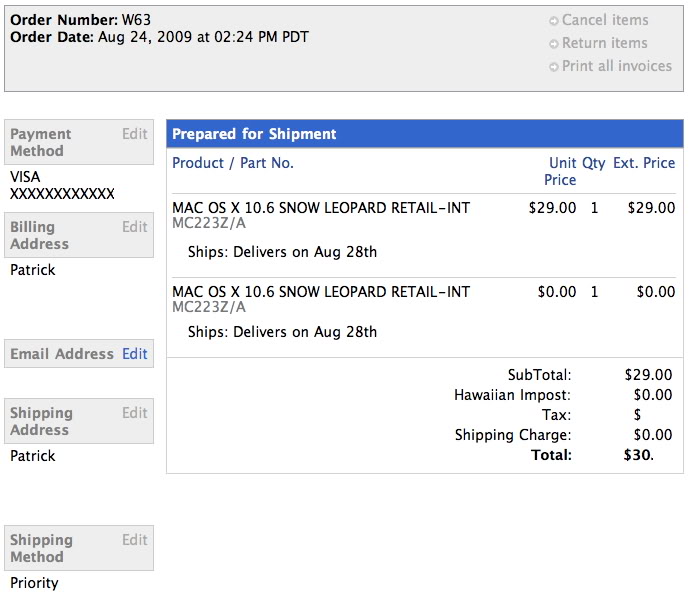Click the Qty column header
This screenshot has height=599, width=689.
coord(594,163)
